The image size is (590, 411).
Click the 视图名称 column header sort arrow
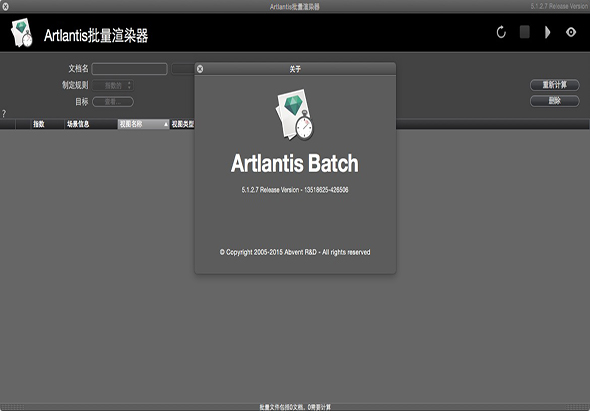[166, 124]
